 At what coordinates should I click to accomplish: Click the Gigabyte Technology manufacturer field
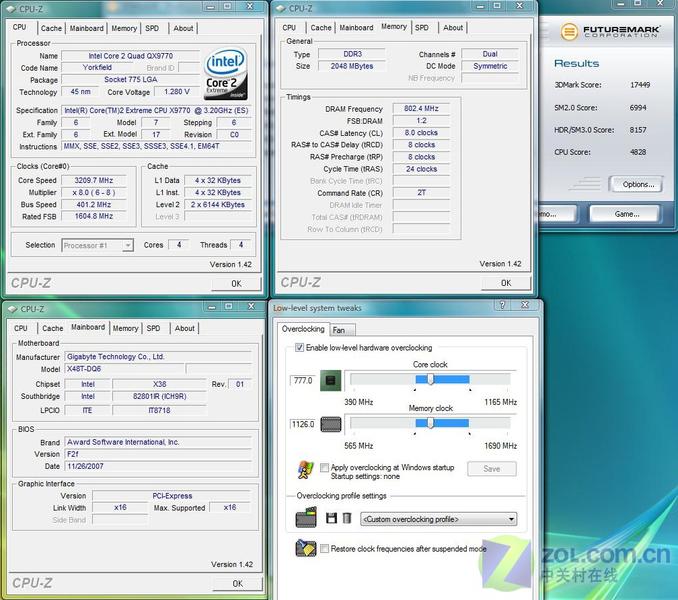(x=158, y=357)
